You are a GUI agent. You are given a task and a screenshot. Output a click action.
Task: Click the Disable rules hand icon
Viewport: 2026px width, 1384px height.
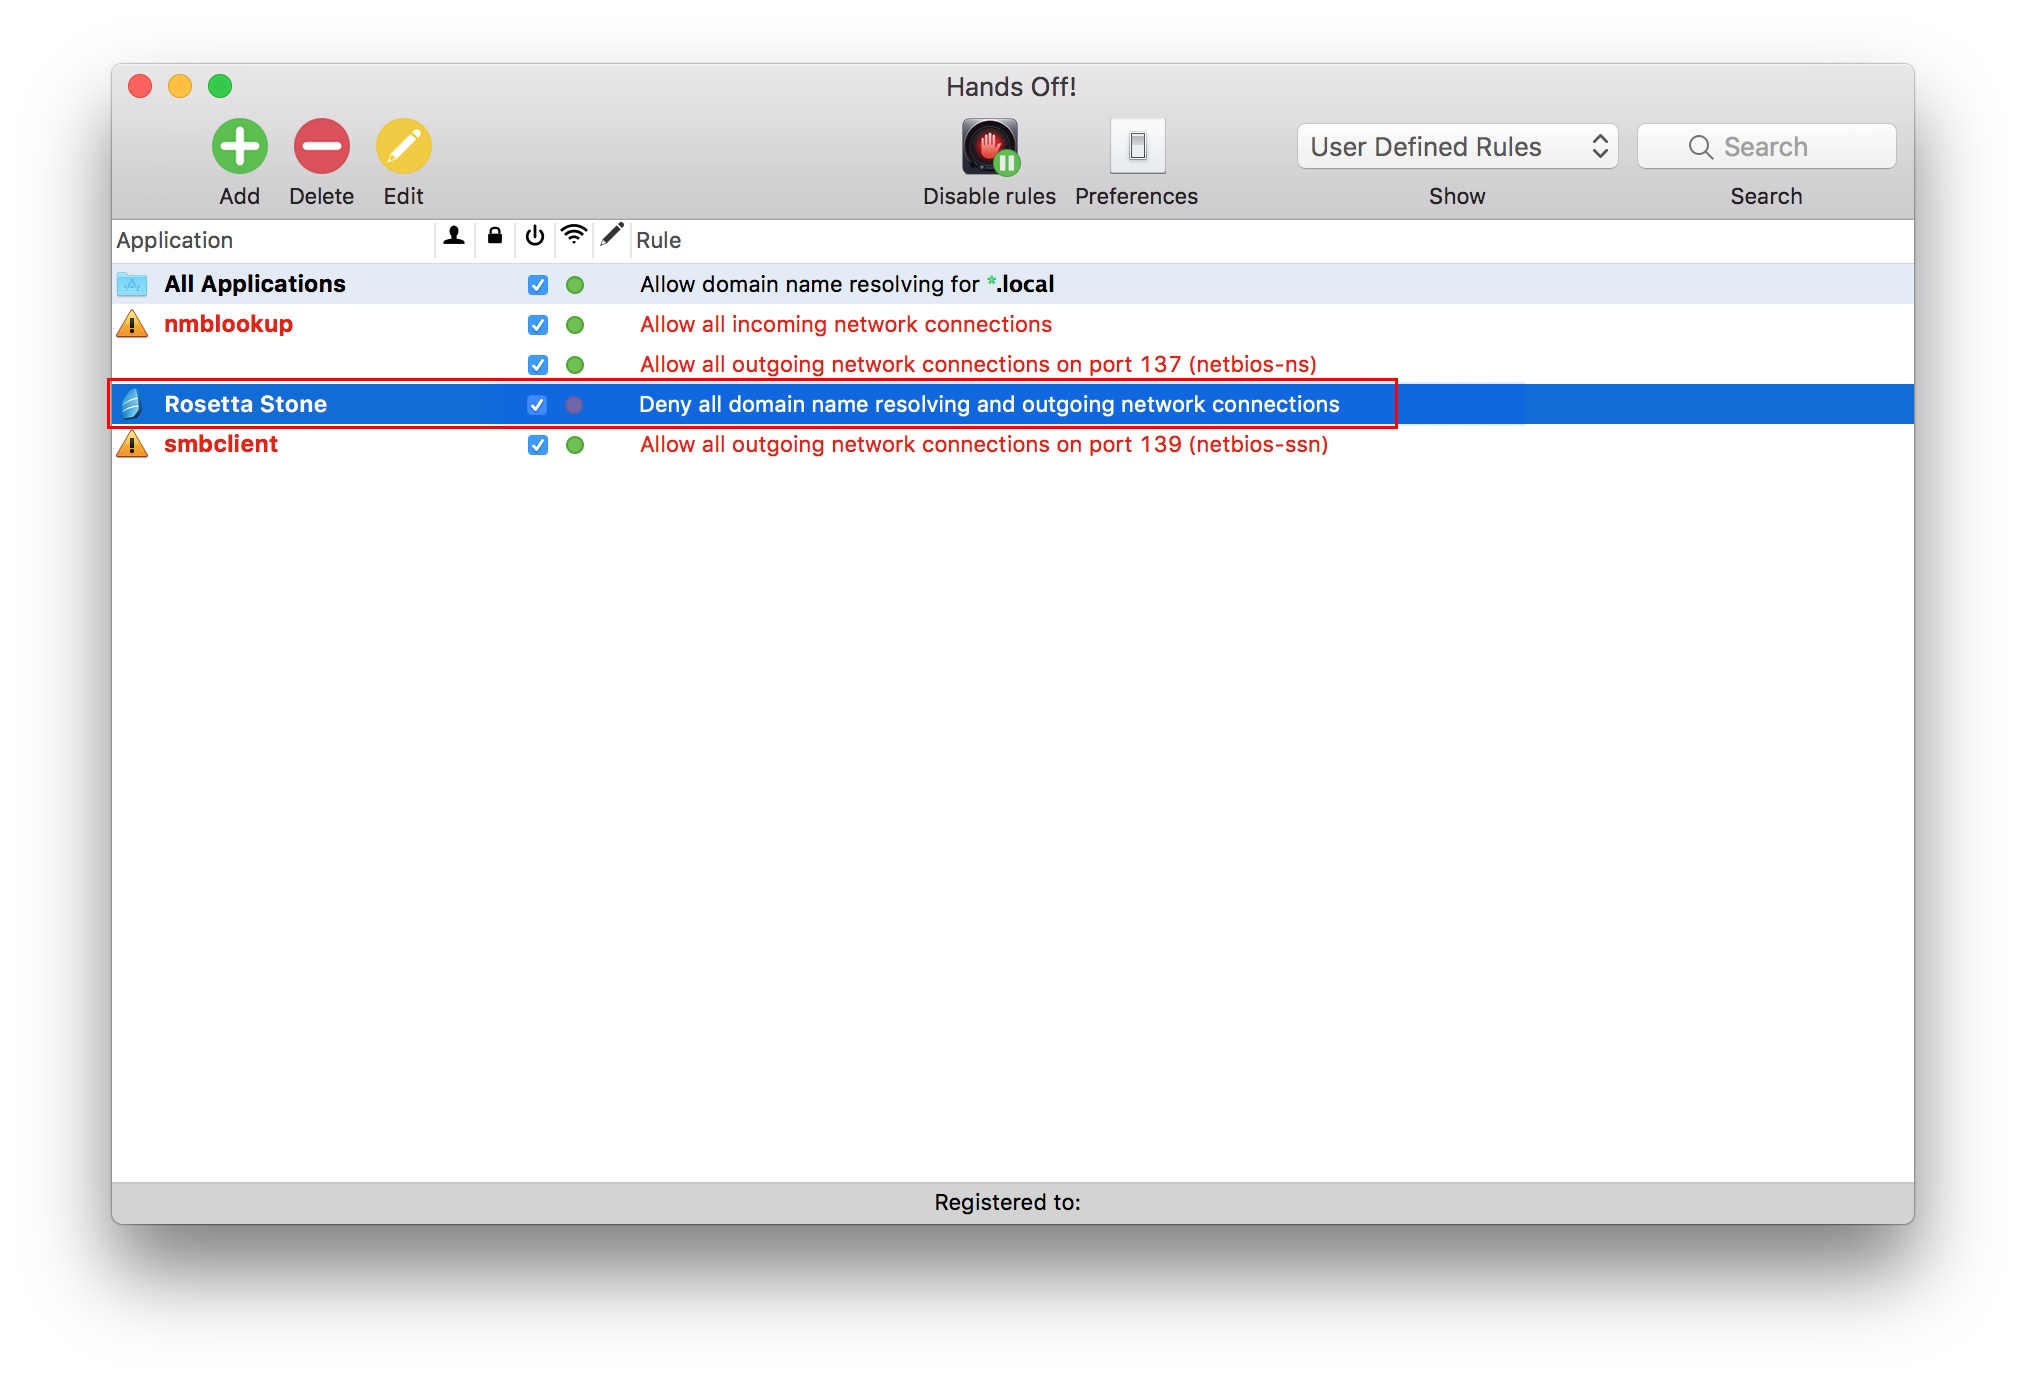(989, 147)
